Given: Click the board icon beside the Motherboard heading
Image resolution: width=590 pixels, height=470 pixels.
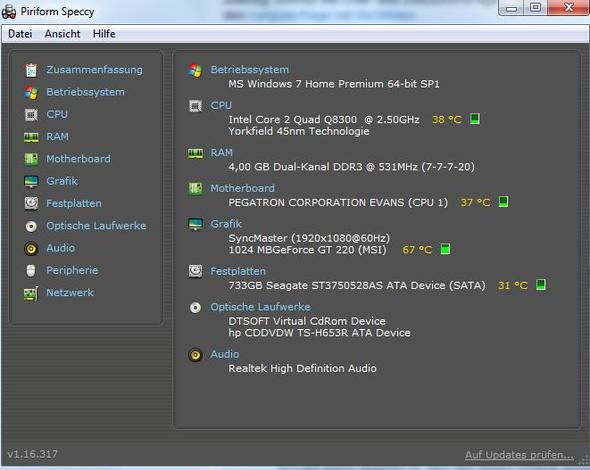Looking at the screenshot, I should point(195,189).
